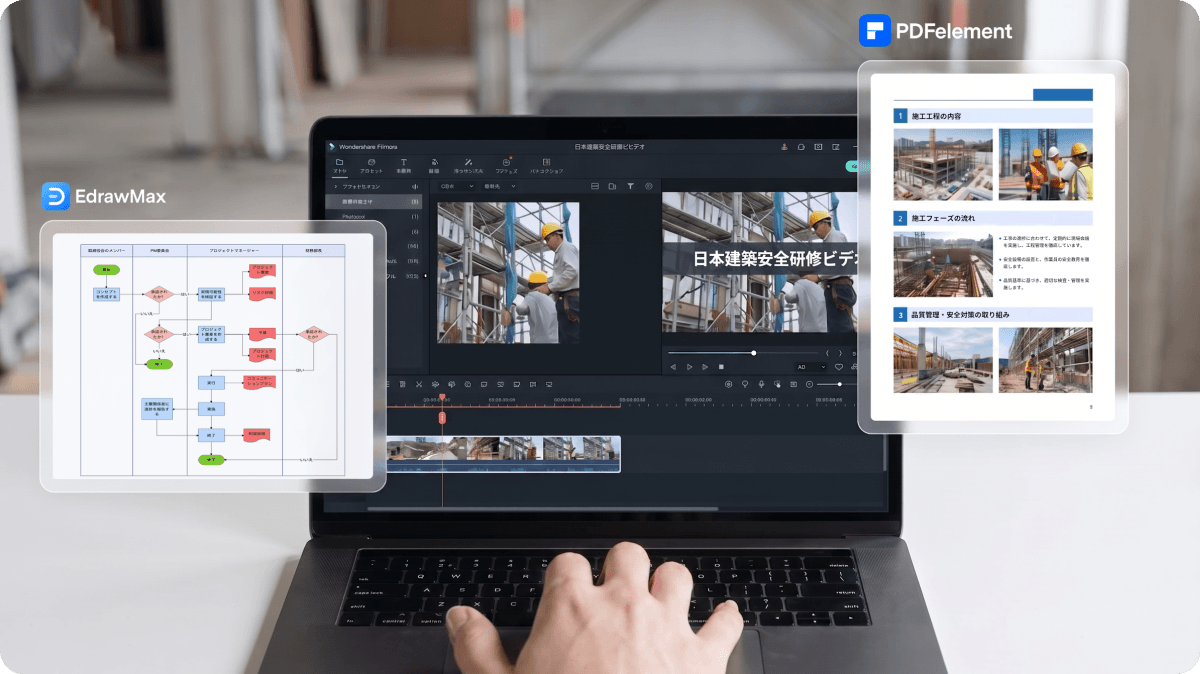This screenshot has width=1200, height=674.
Task: Open the split-screen templates tab icon
Action: click(546, 162)
